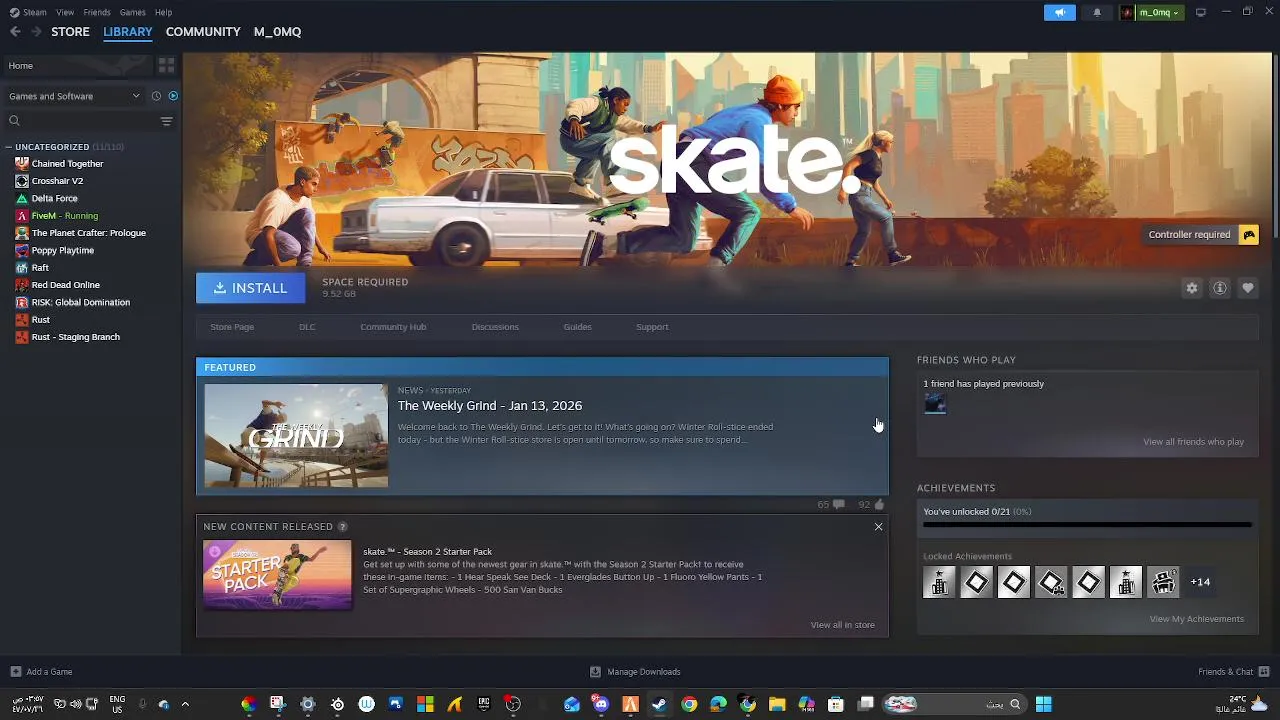Viewport: 1280px width, 720px height.
Task: Open the Guides link
Action: (x=577, y=327)
